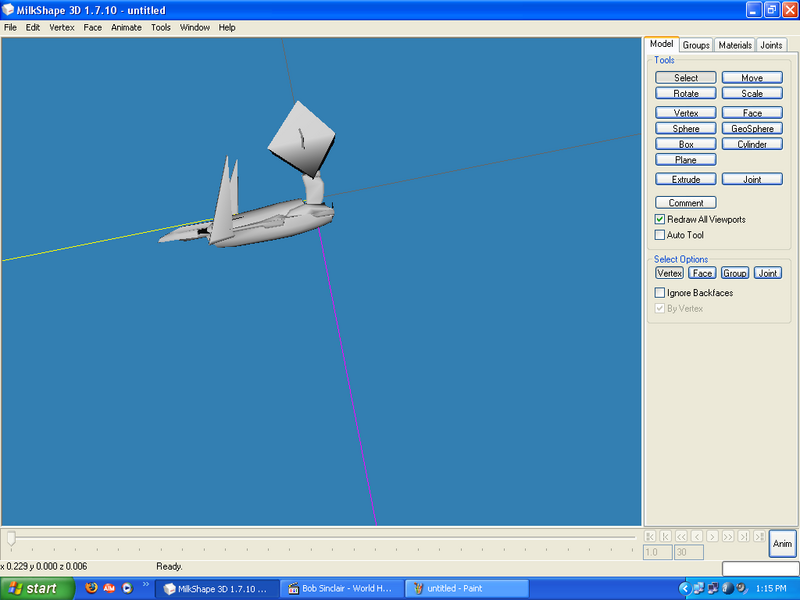Set selection mode to Vertex
Viewport: 800px width, 600px height.
669,273
